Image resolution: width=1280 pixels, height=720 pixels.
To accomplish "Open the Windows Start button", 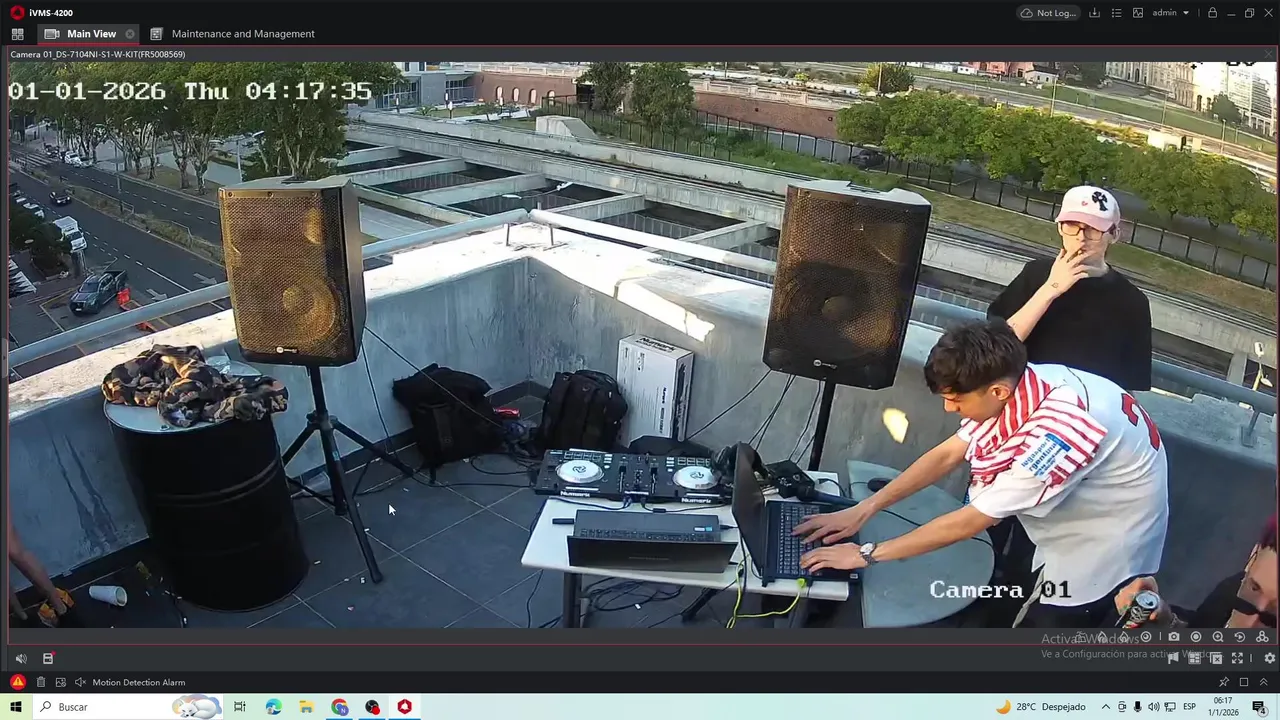I will point(16,707).
